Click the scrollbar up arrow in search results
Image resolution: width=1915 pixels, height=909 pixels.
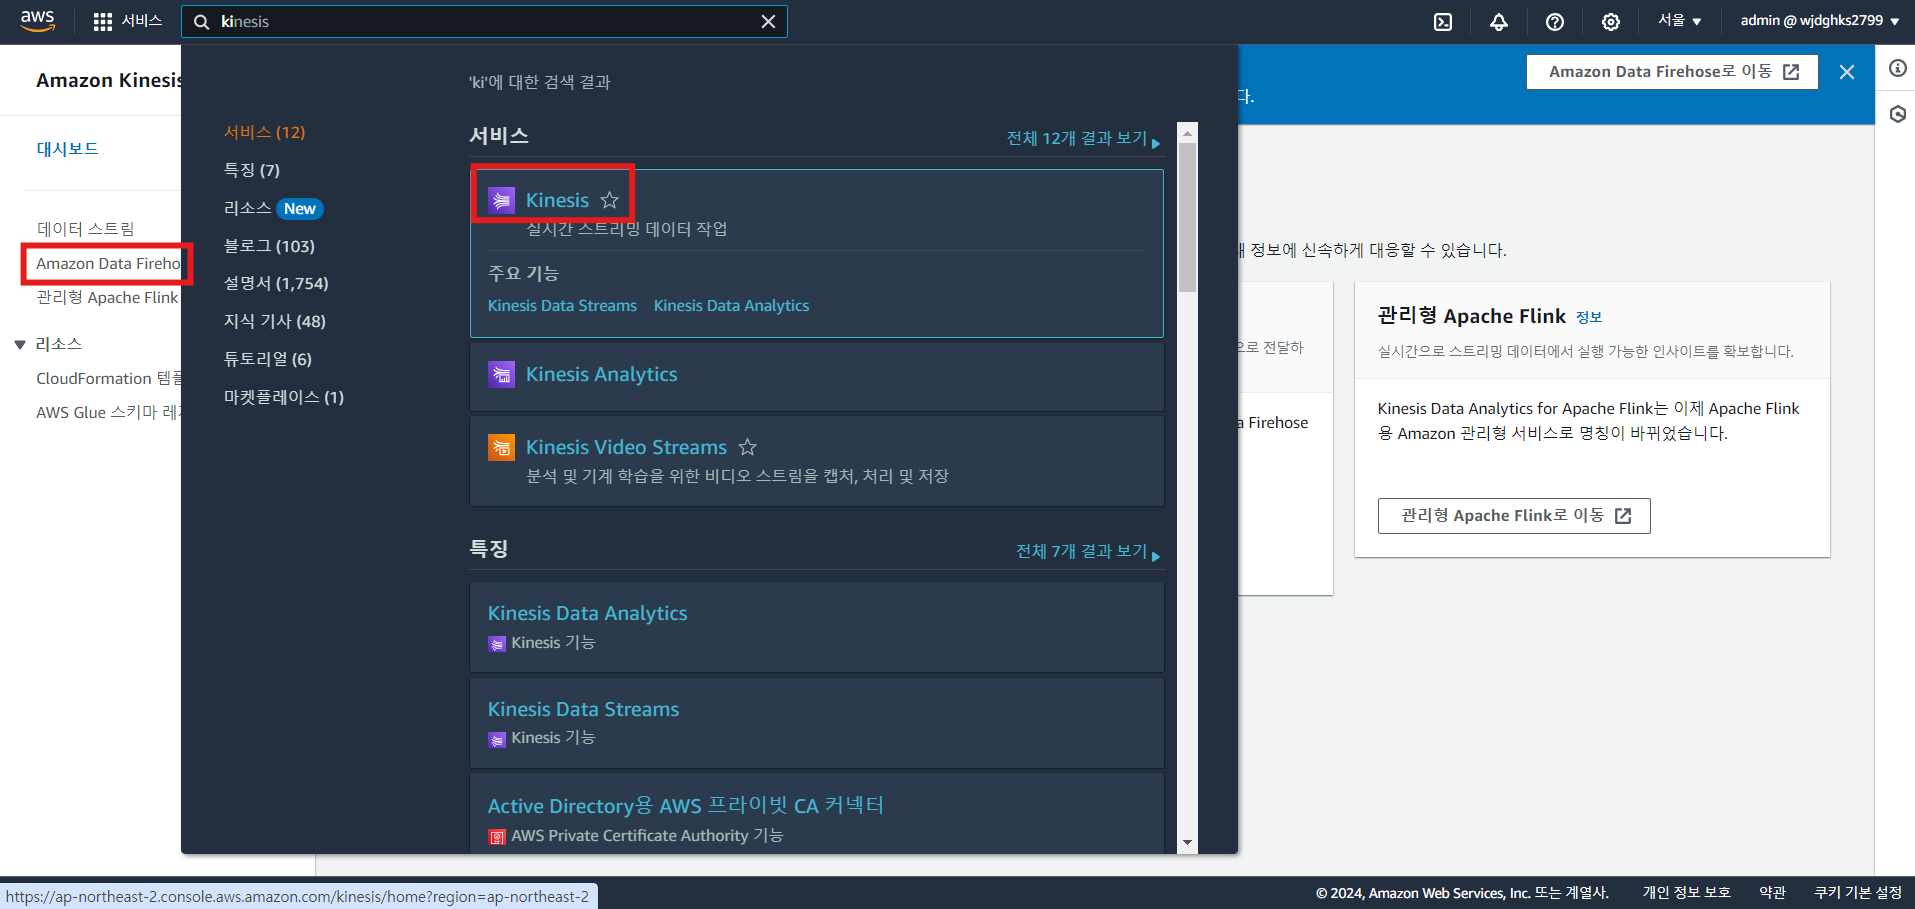click(x=1187, y=133)
